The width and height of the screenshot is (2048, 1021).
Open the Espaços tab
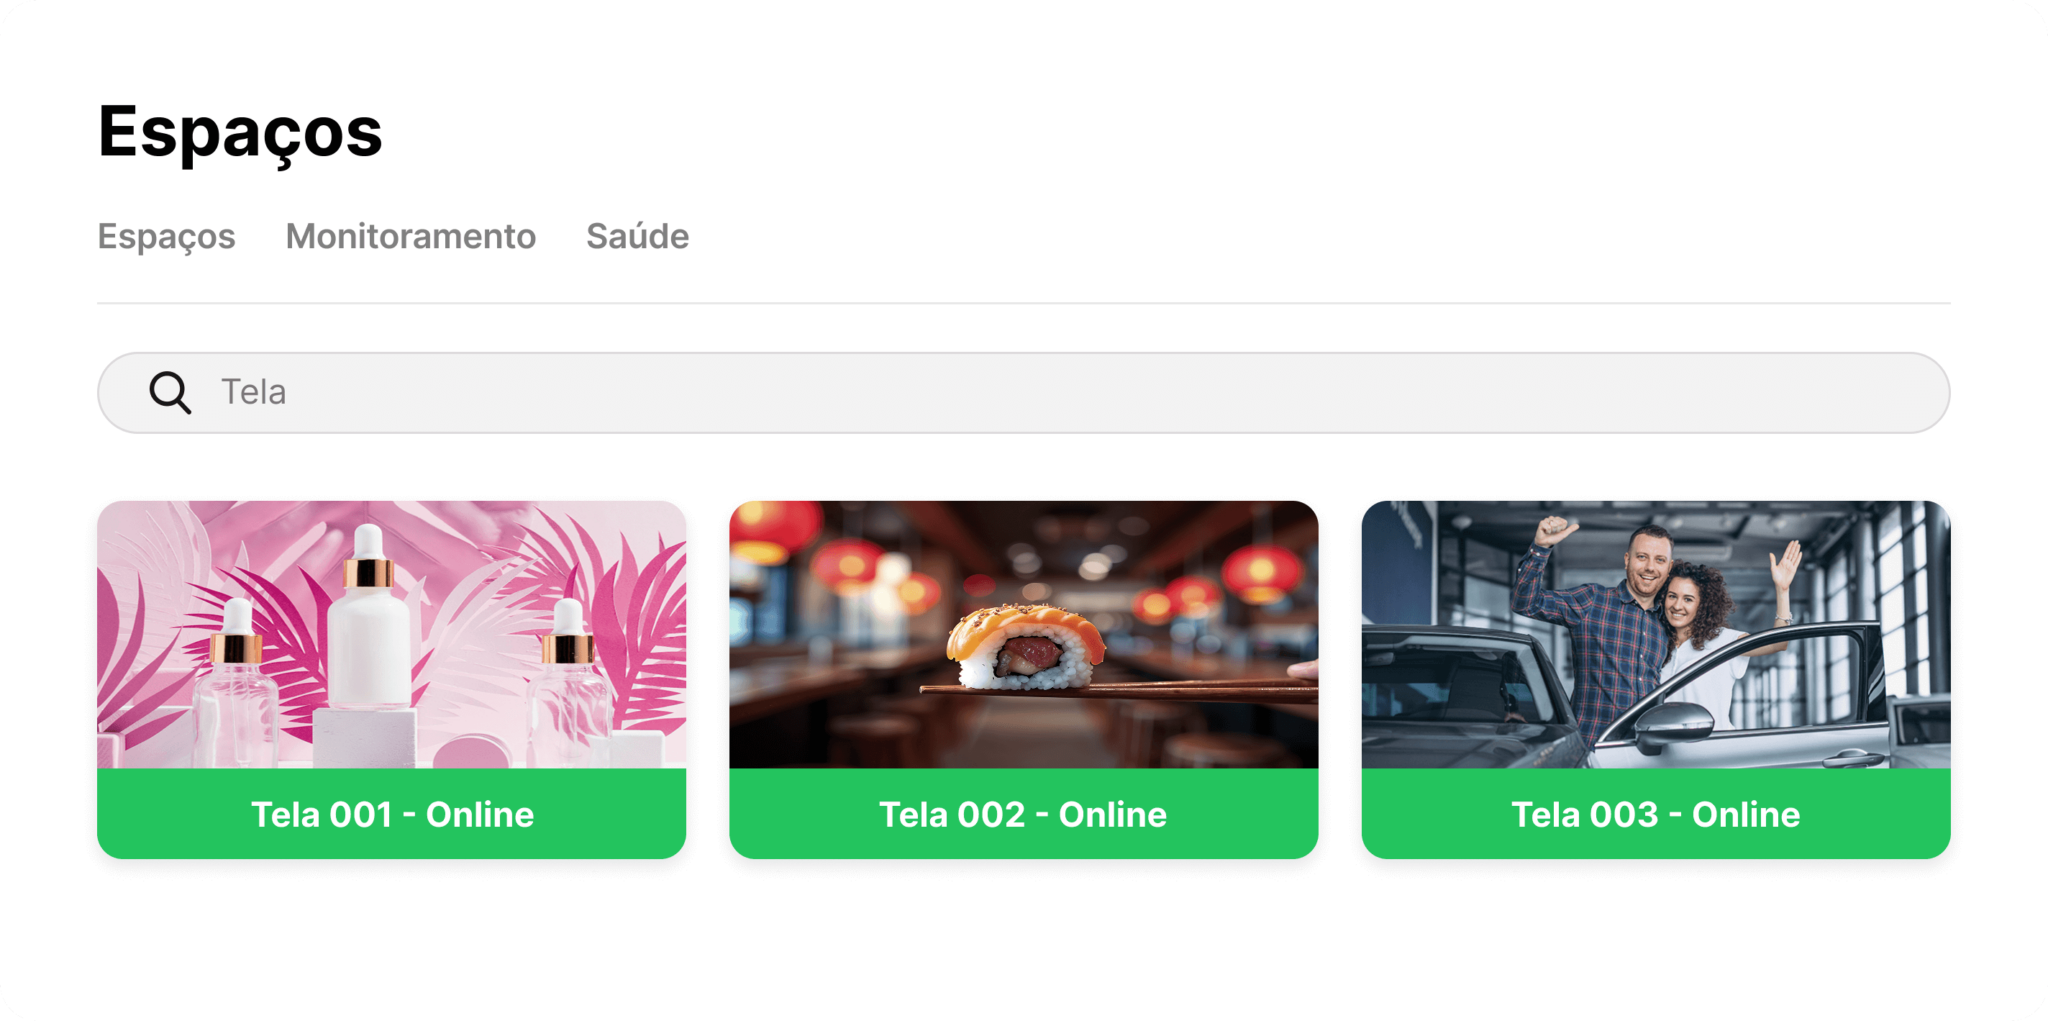pyautogui.click(x=166, y=237)
